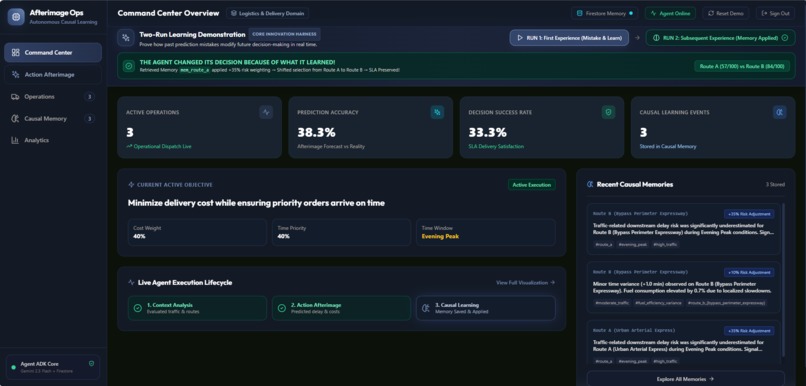Screen dimensions: 806x386
Task: Click the Recent Causal Memories scrollbar
Action: (x=783, y=280)
